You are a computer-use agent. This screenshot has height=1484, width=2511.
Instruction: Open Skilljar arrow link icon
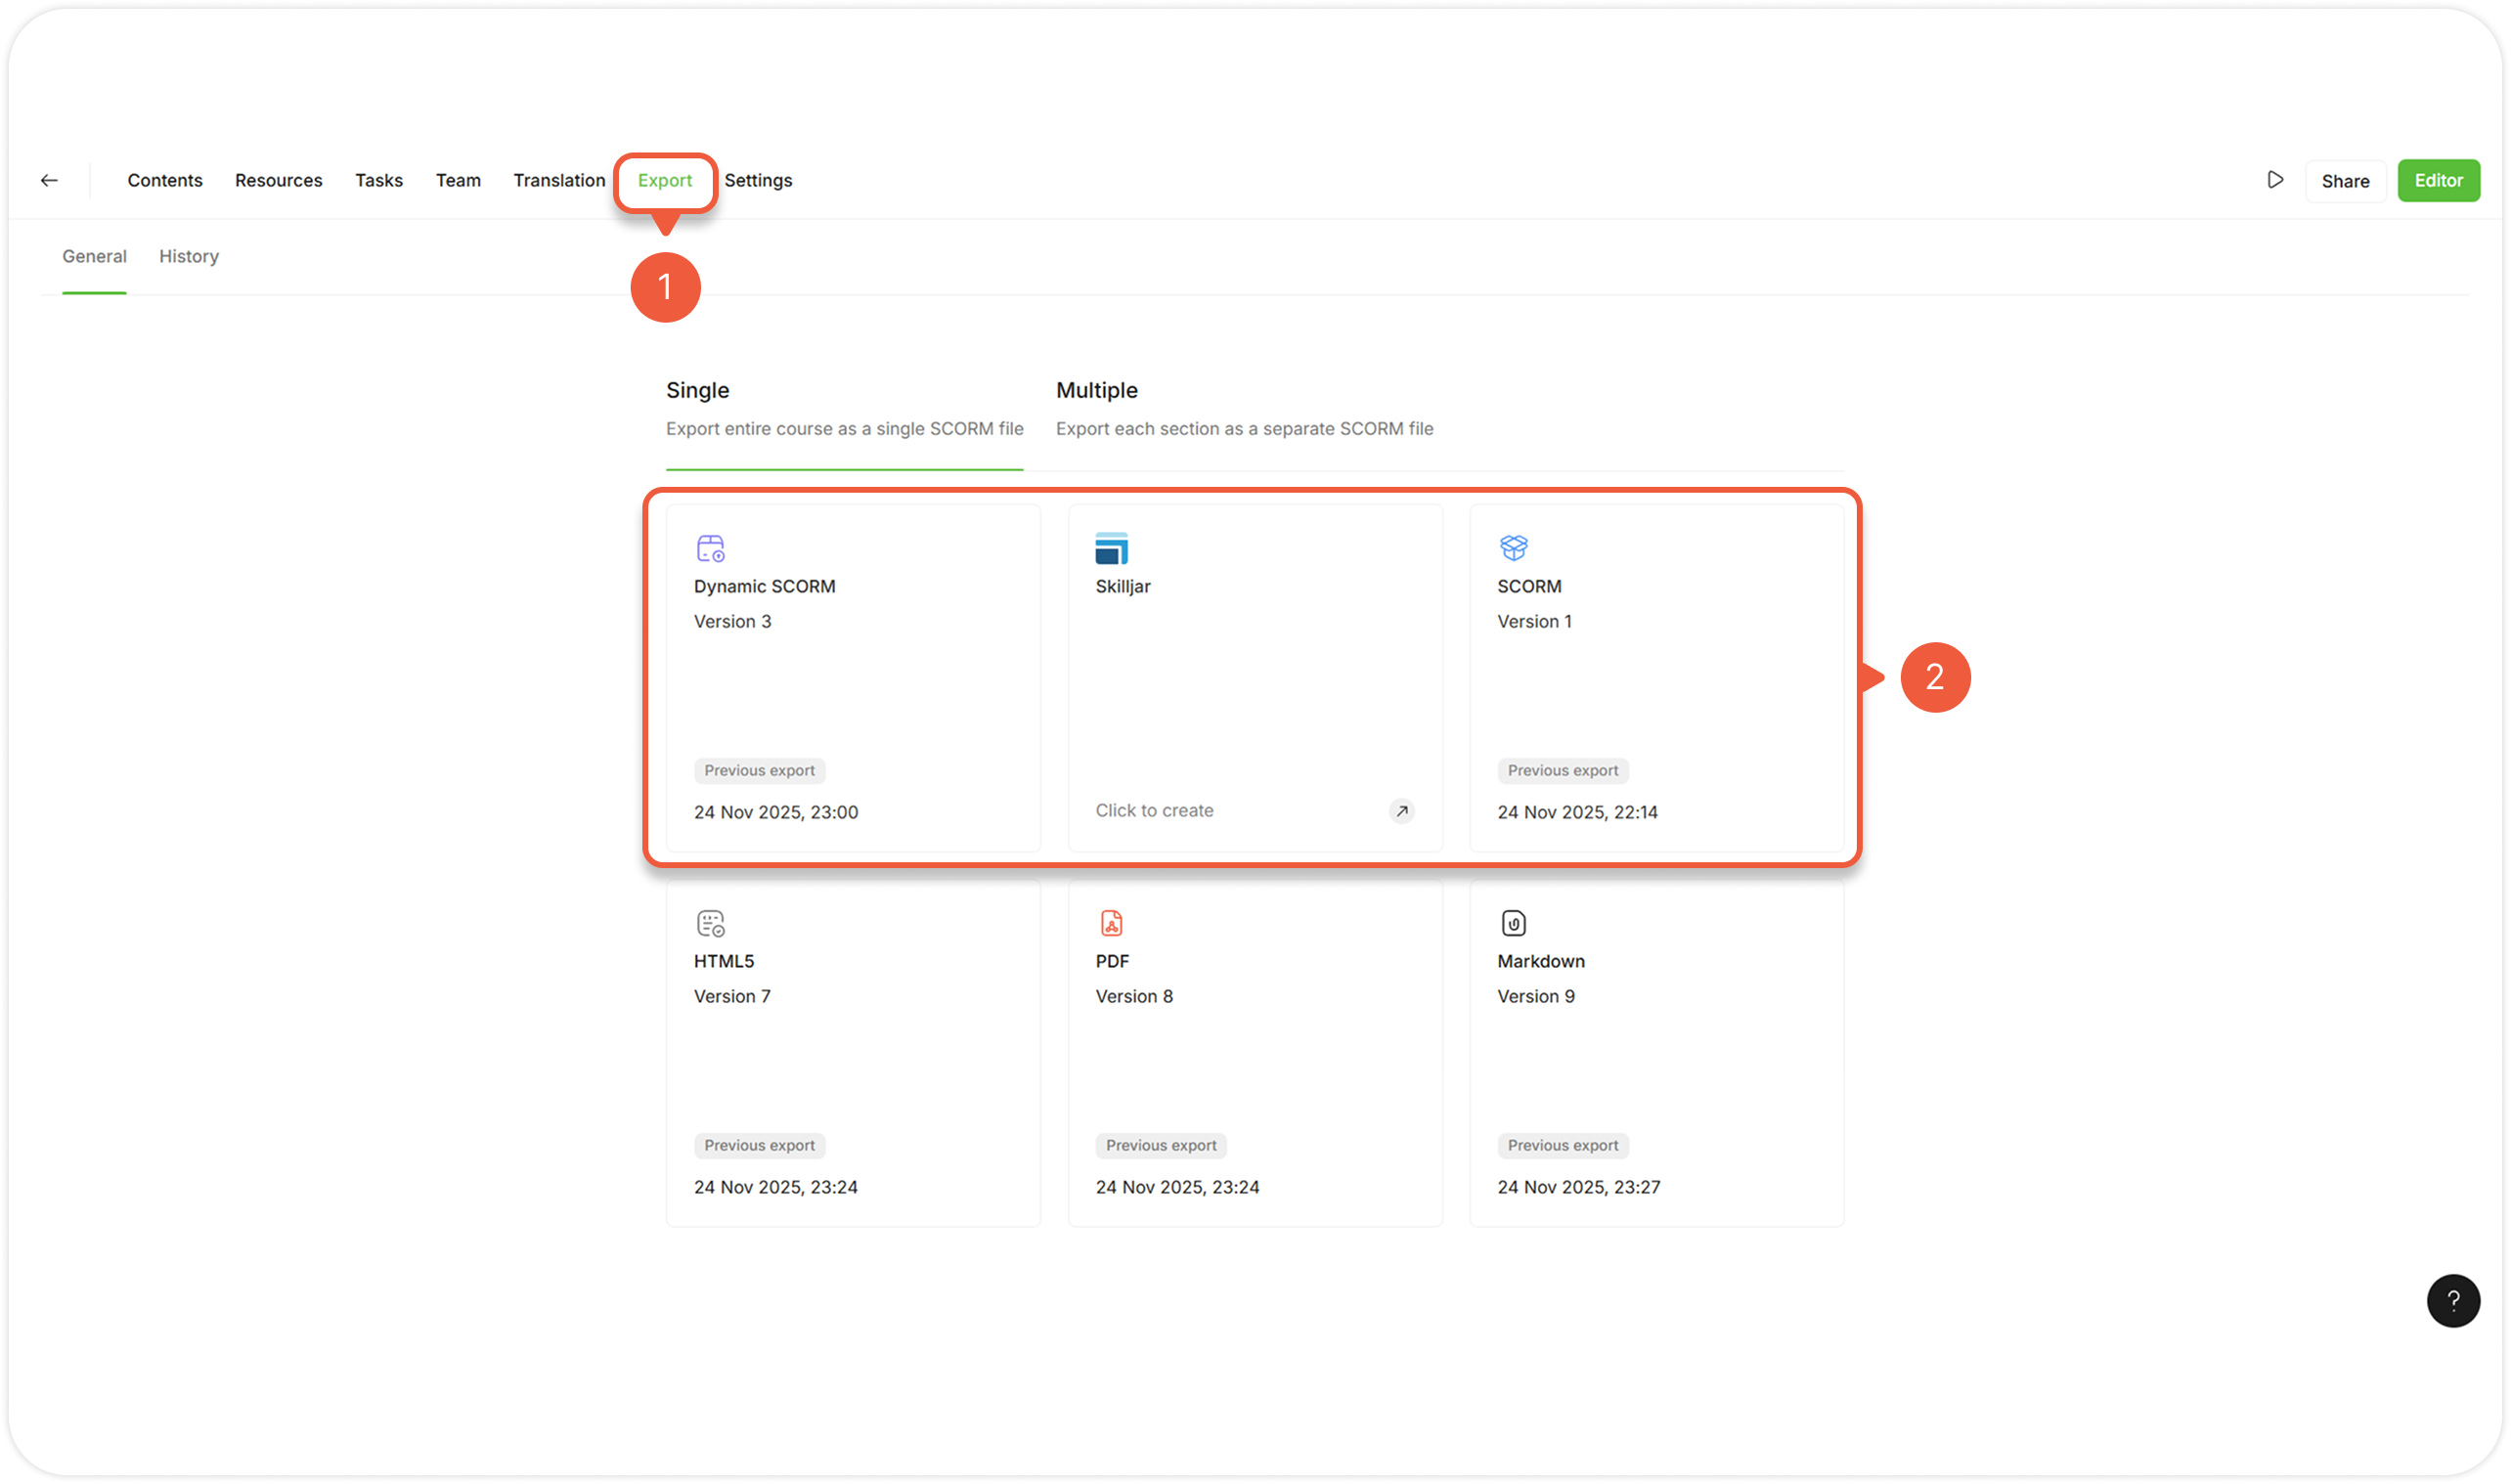1401,811
